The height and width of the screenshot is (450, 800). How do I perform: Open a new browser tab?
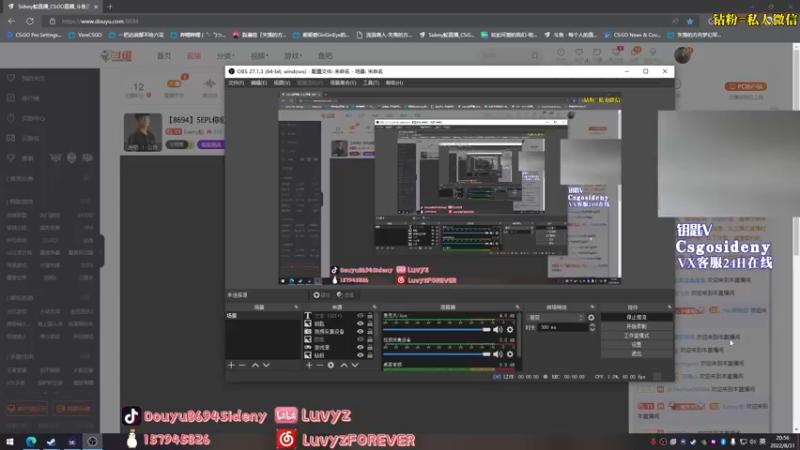pos(110,7)
